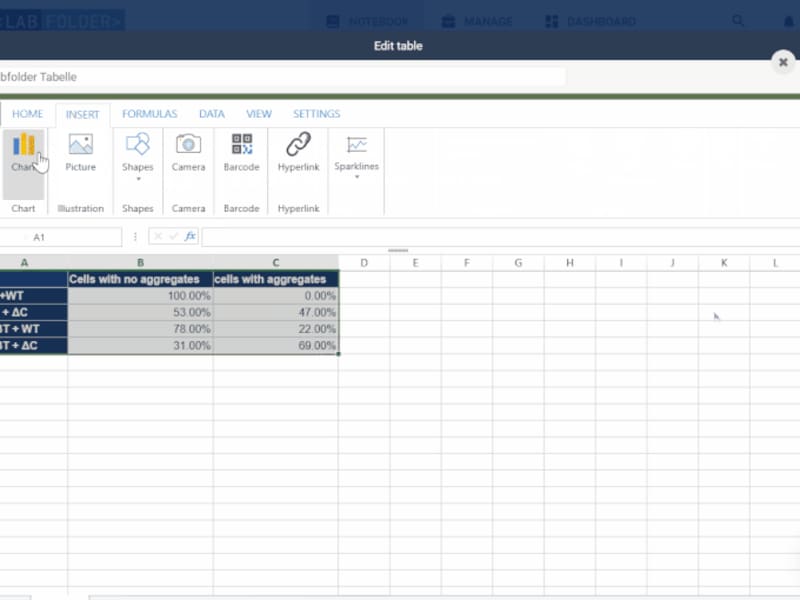Expand the Sparklines dropdown arrow

coord(357,177)
